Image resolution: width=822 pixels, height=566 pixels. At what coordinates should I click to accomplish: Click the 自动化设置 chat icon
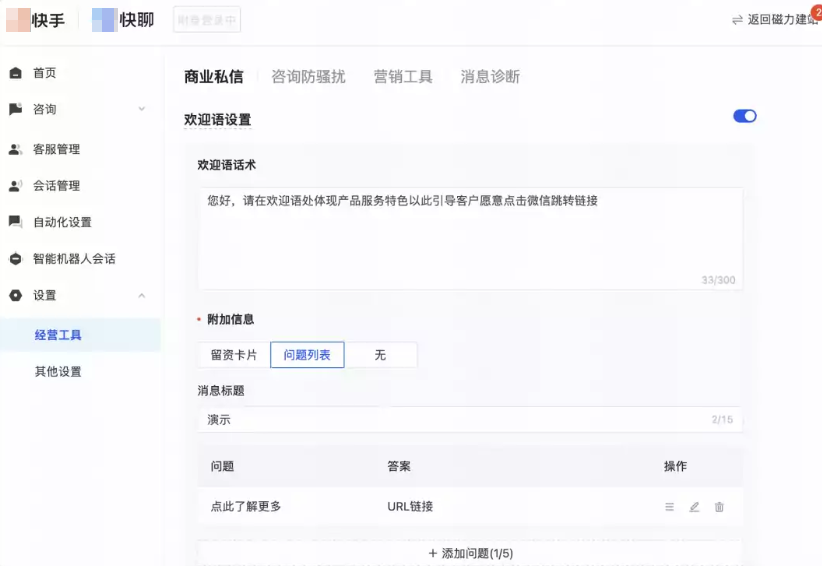click(x=16, y=222)
